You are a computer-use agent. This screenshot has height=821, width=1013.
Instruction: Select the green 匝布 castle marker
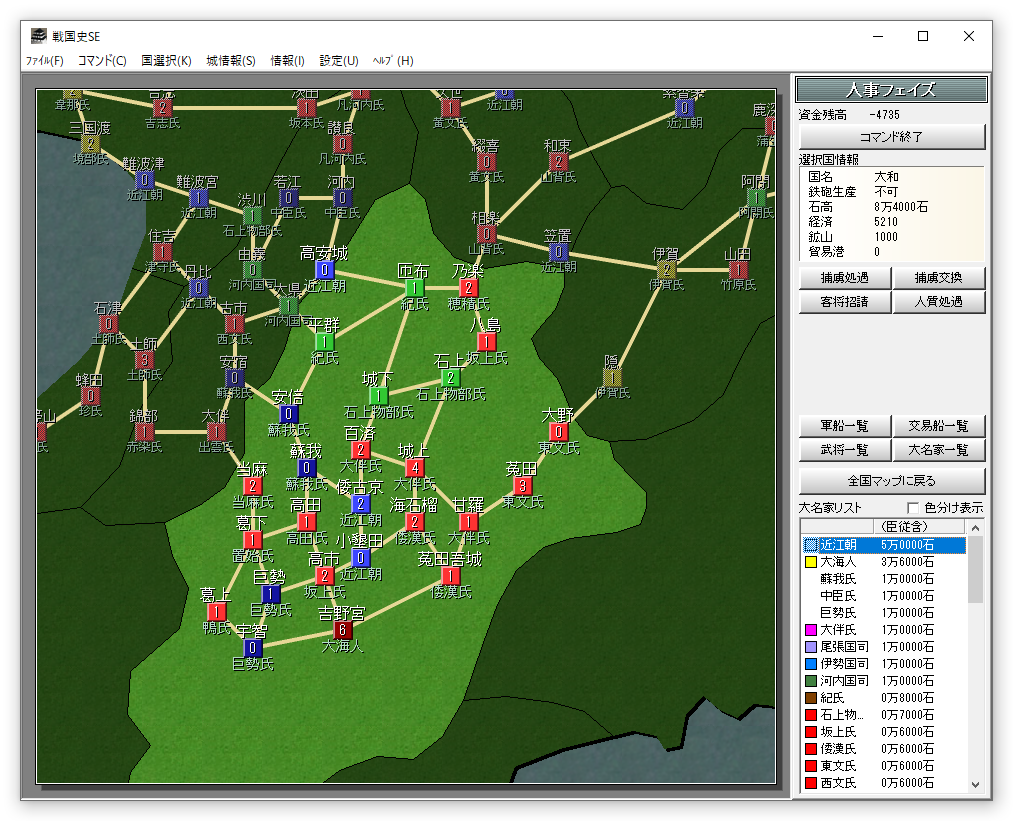(x=414, y=289)
